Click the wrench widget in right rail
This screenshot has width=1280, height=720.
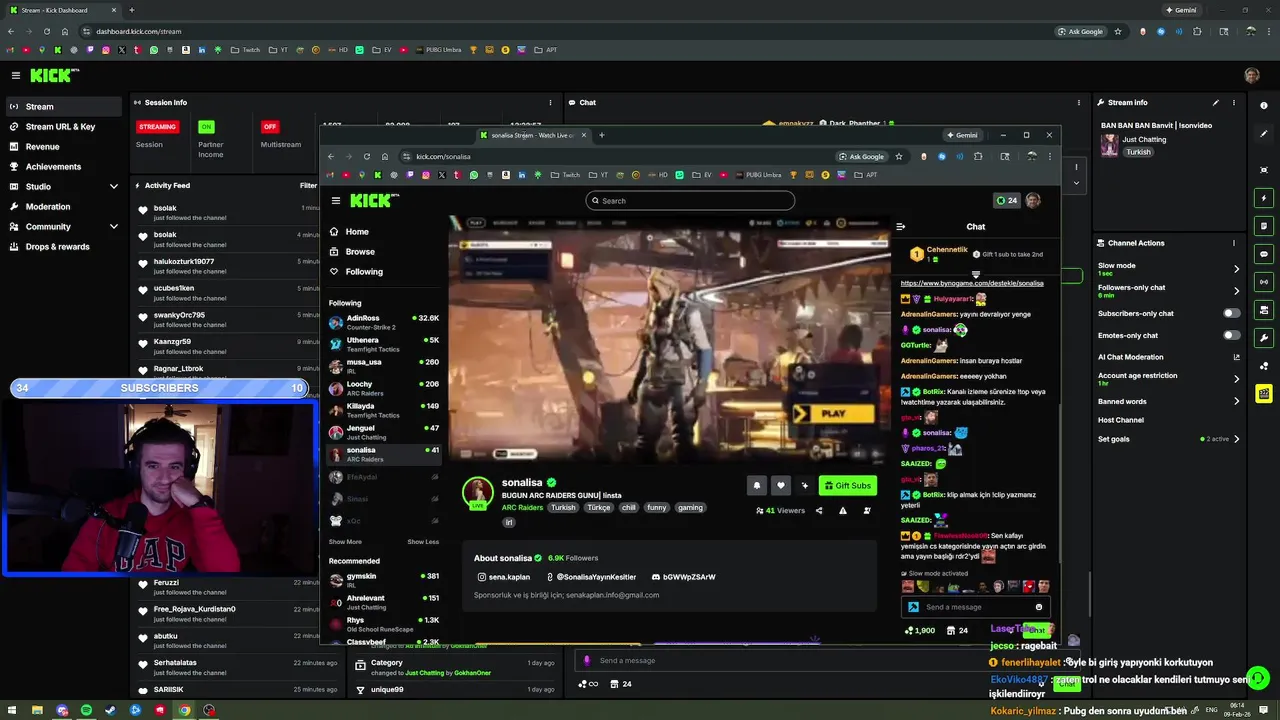(x=1265, y=338)
